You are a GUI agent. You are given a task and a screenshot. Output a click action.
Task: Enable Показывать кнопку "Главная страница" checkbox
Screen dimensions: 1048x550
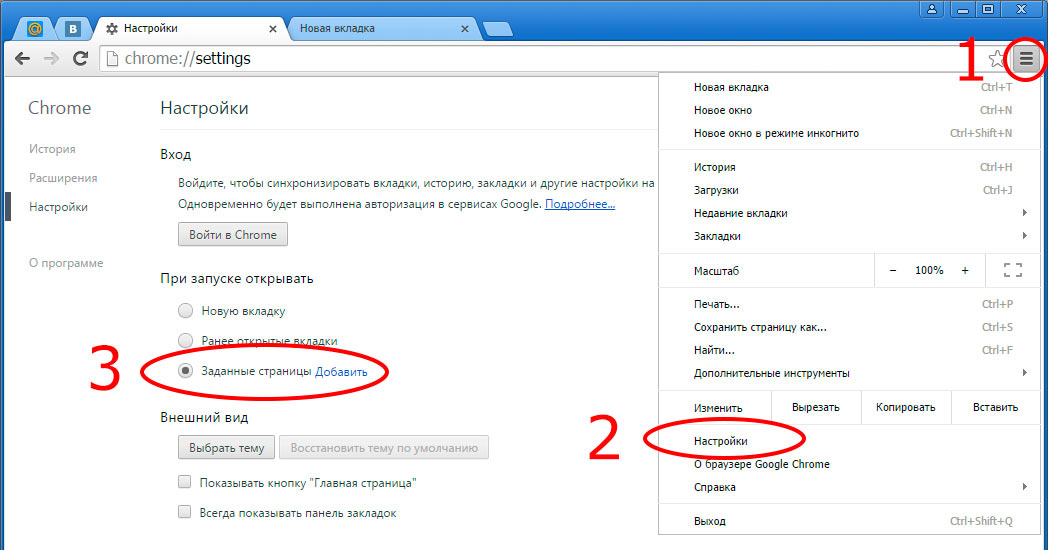pos(184,482)
